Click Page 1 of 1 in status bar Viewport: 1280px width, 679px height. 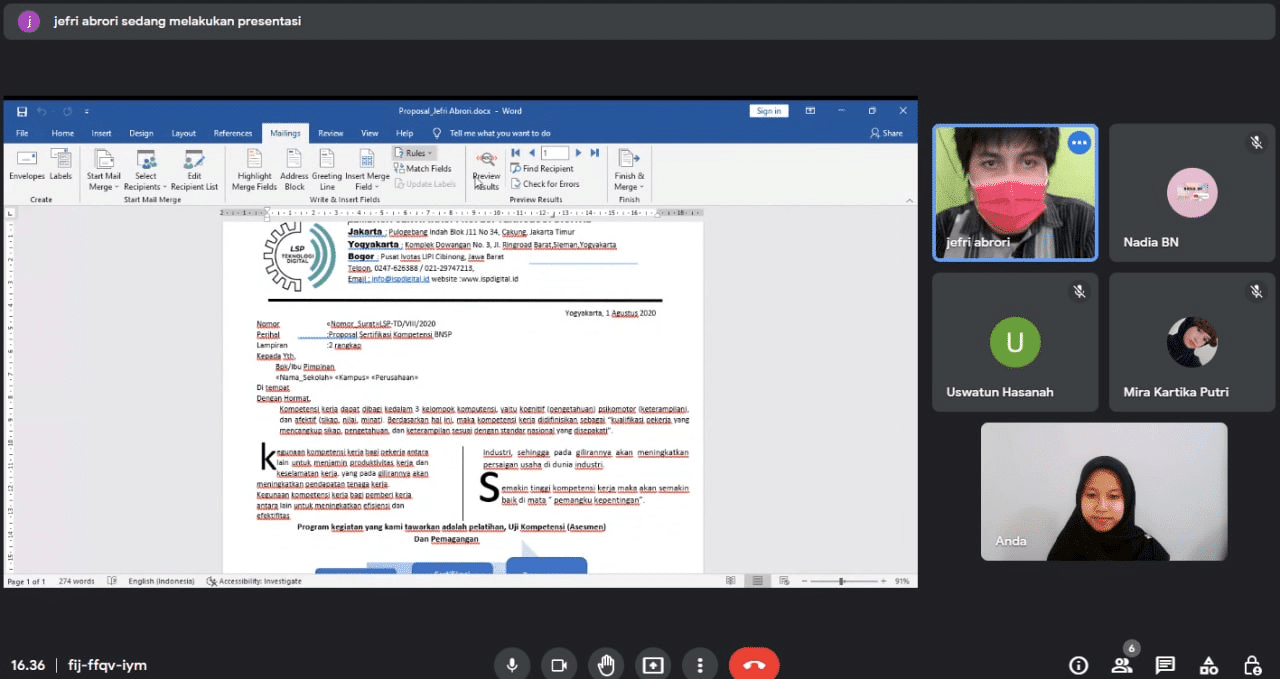26,581
